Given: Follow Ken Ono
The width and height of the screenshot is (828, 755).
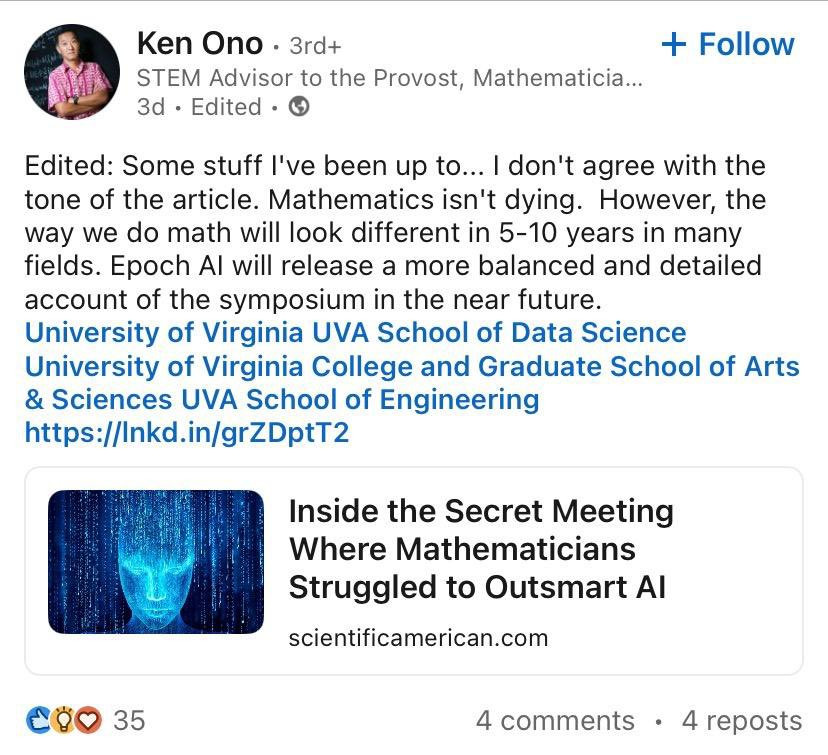Looking at the screenshot, I should pos(728,44).
